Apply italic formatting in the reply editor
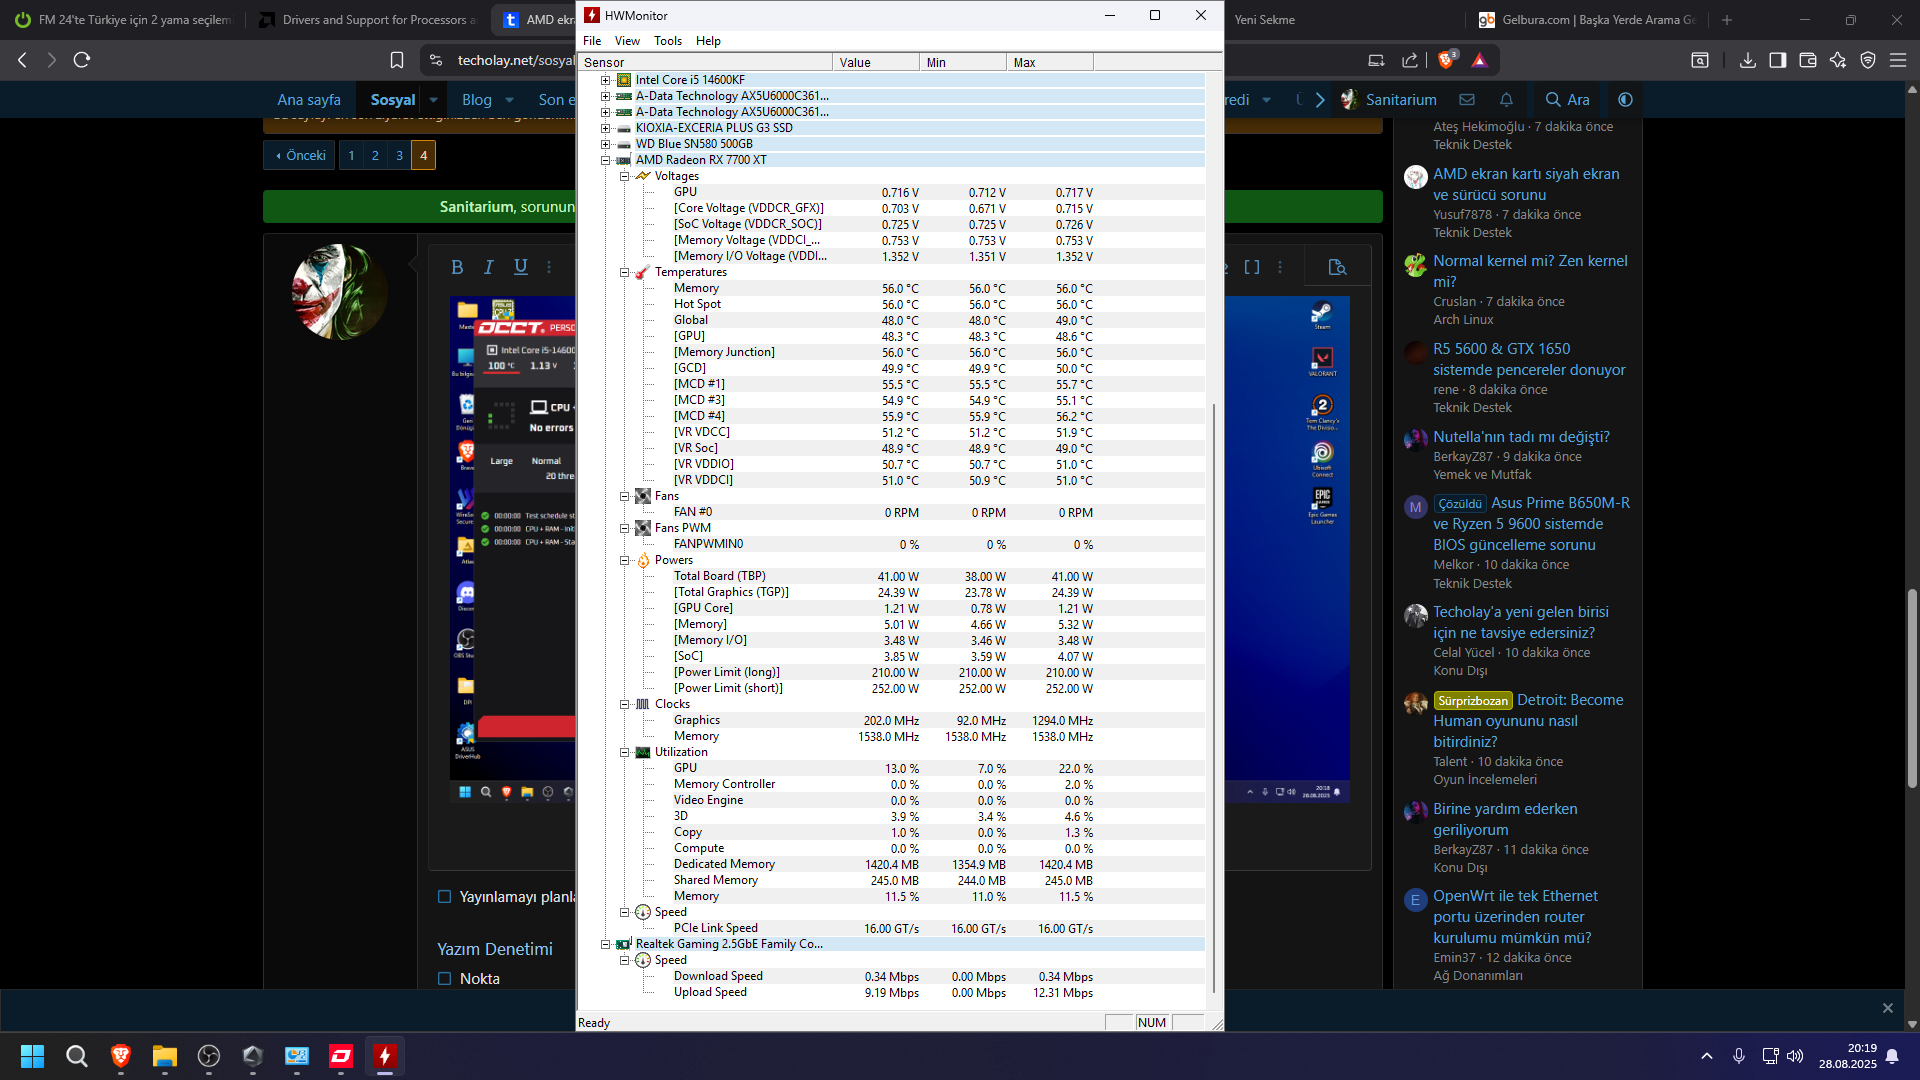 point(489,267)
